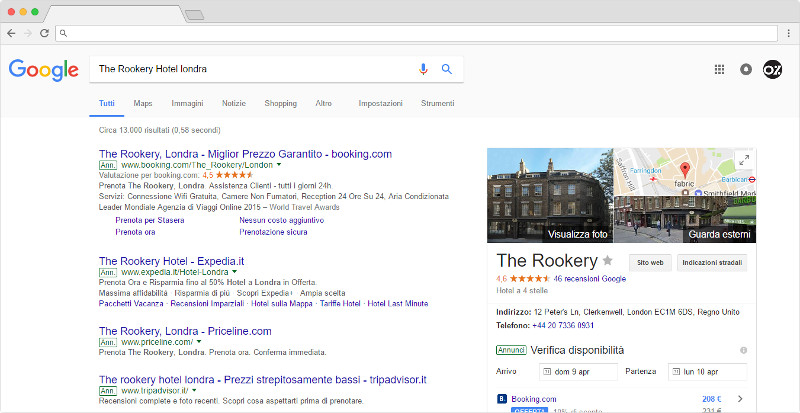This screenshot has width=800, height=413.
Task: Switch to the Shopping tab
Action: pyautogui.click(x=281, y=104)
